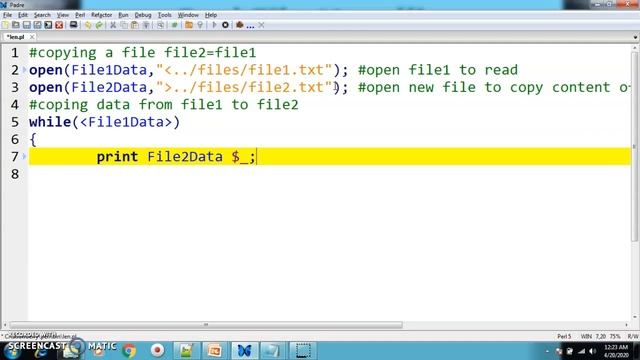Open the Search menu
The image size is (640, 360).
point(42,15)
